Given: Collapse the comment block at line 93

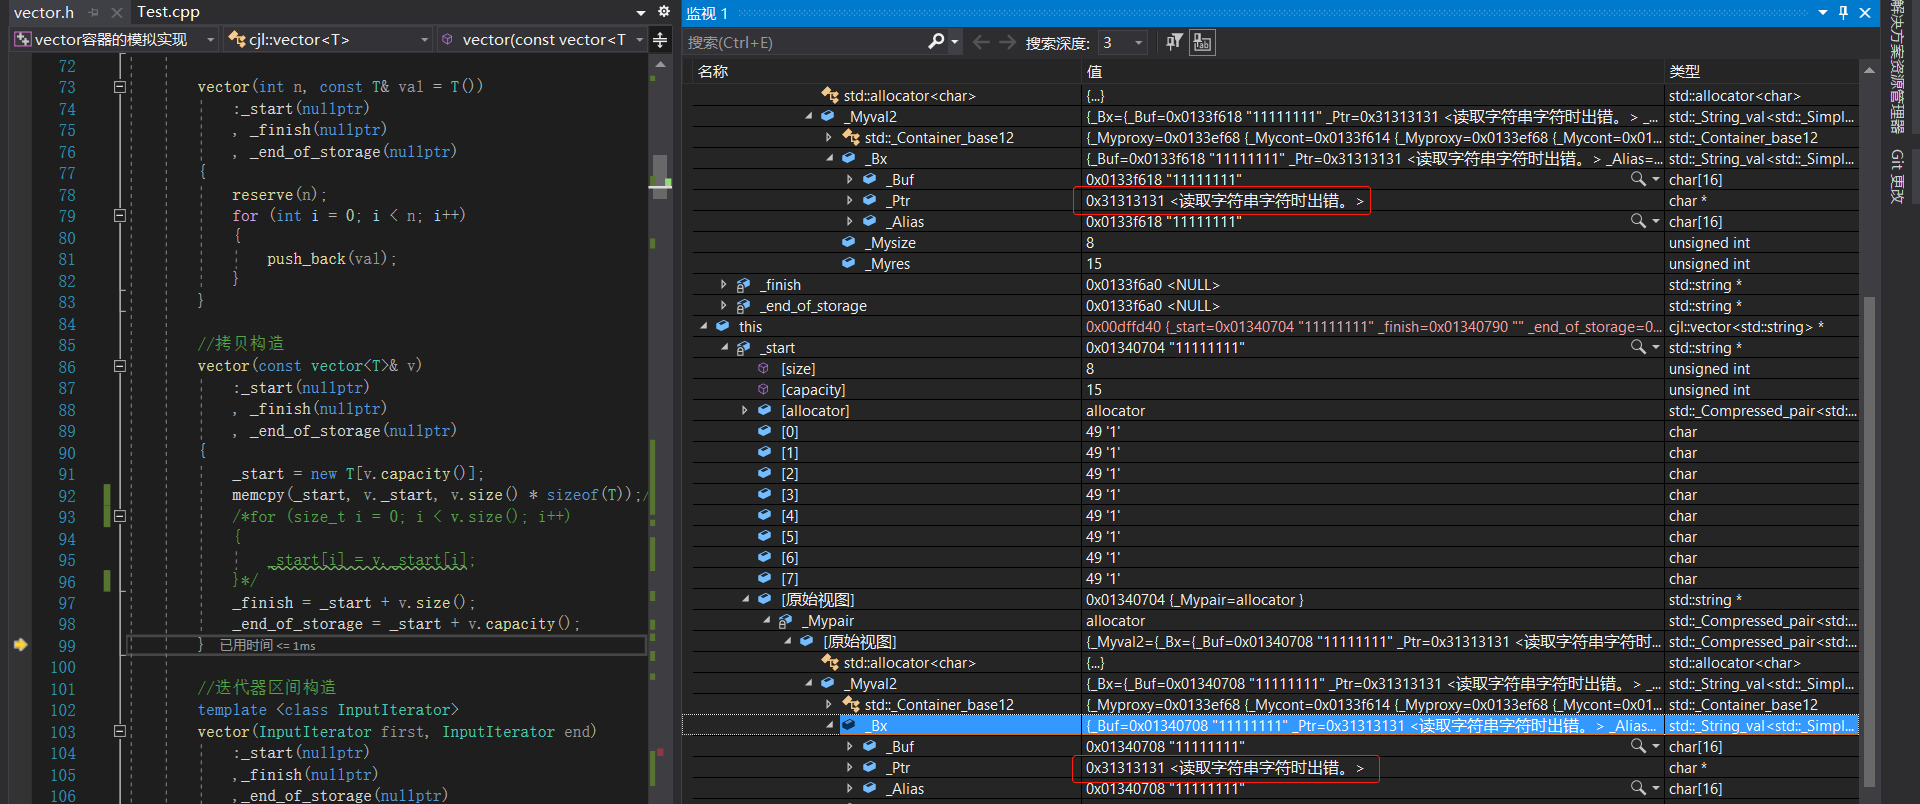Looking at the screenshot, I should [x=120, y=516].
